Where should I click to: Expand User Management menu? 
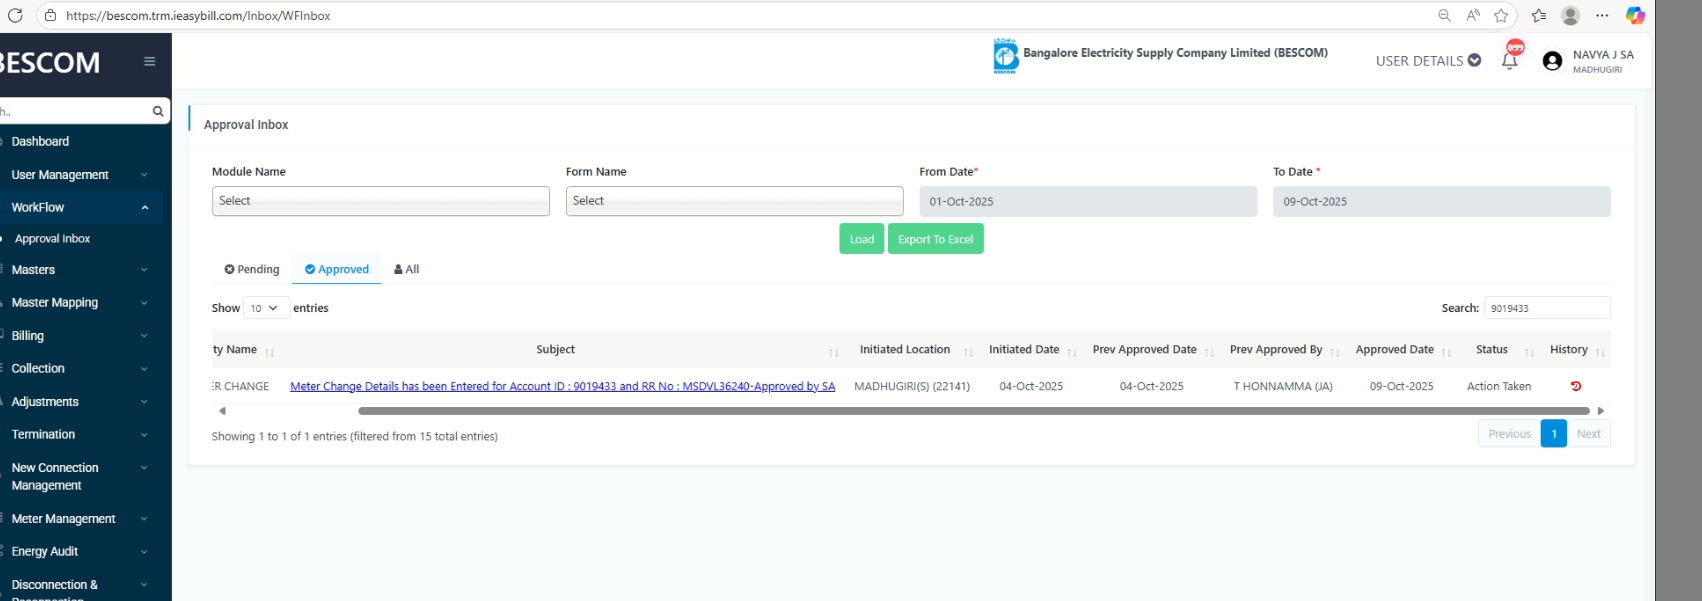(x=80, y=175)
